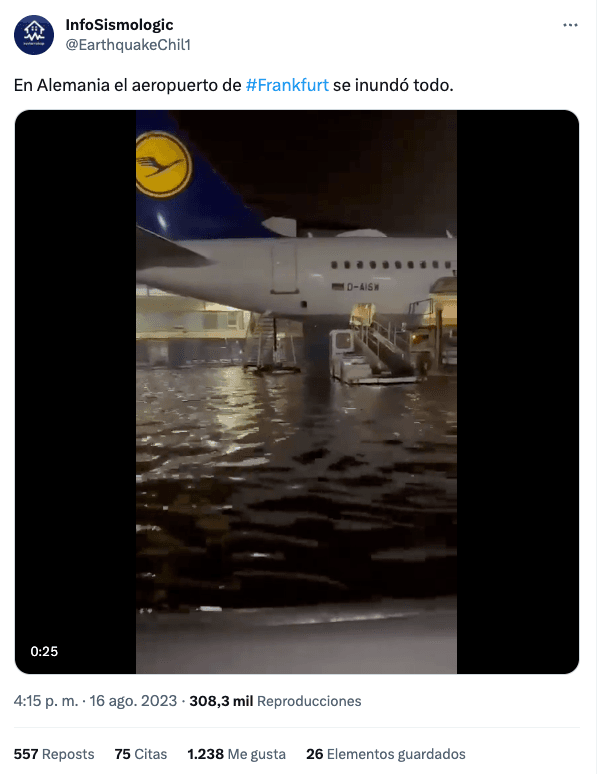This screenshot has height=774, width=598.
Task: Open the #Frankfurt hashtag
Action: coord(287,85)
